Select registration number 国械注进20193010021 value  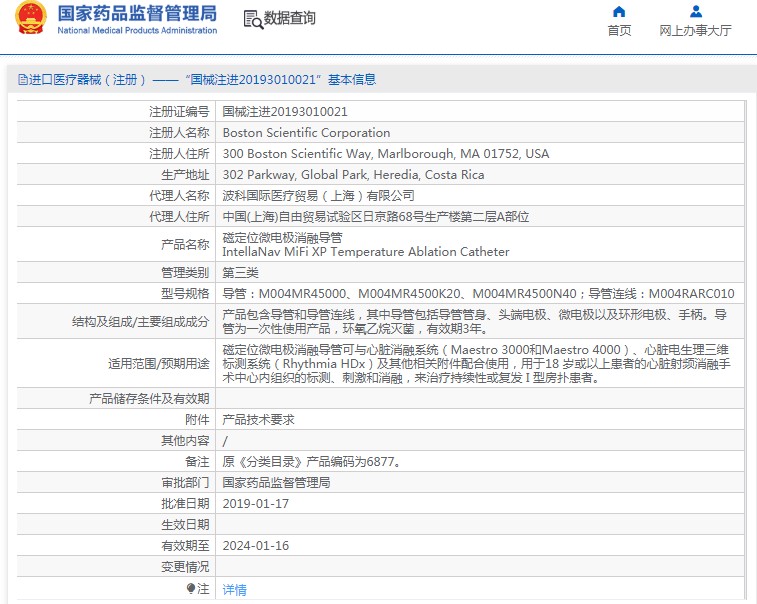[285, 112]
